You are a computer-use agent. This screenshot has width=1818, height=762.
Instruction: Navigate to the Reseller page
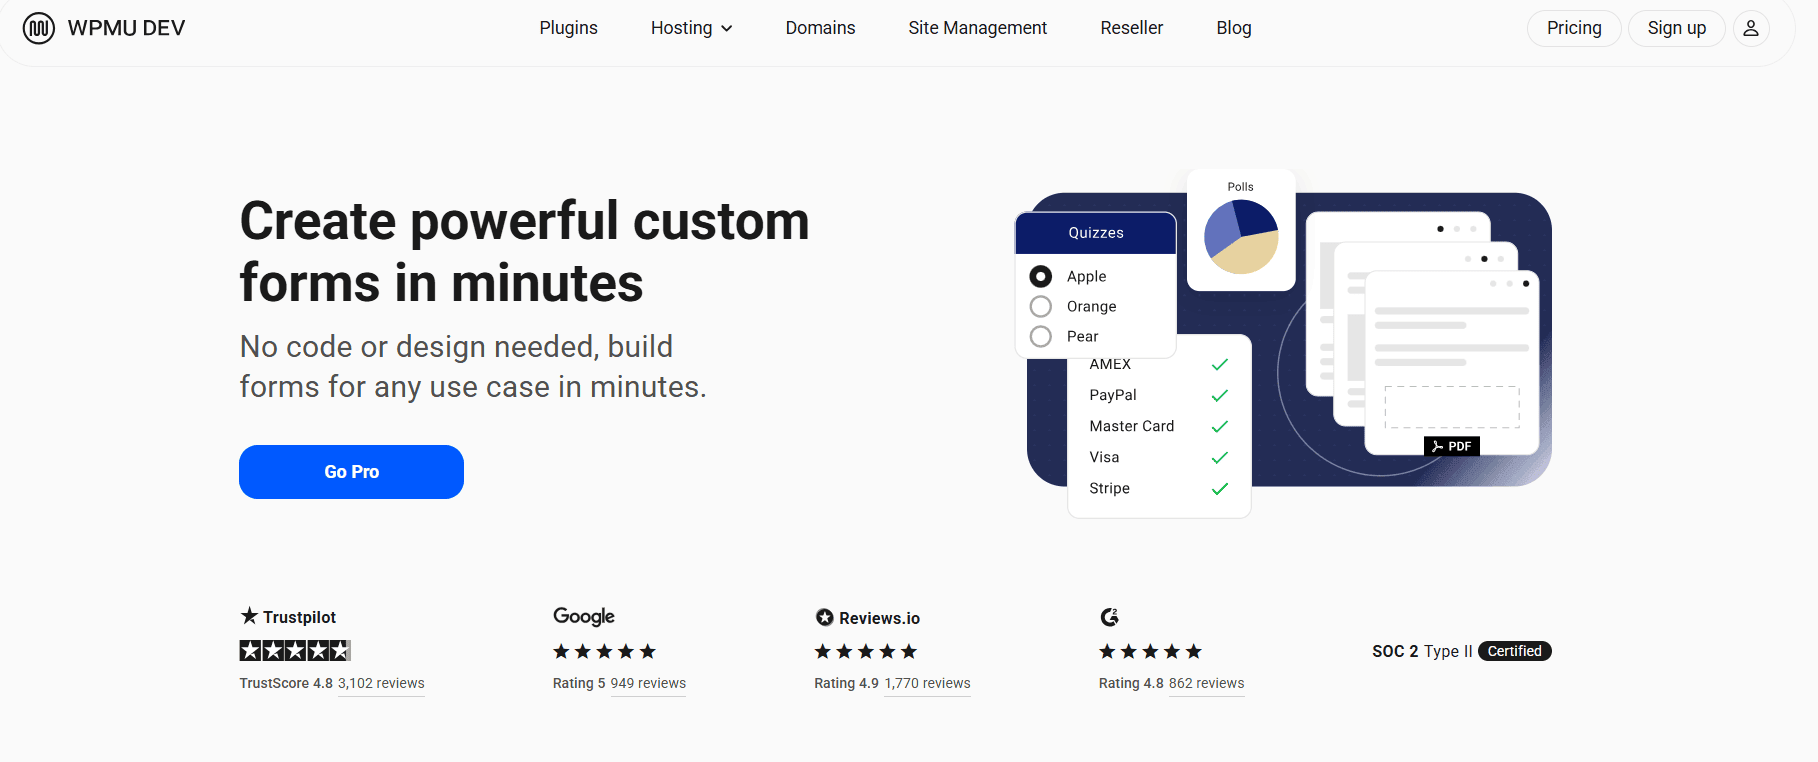click(x=1132, y=28)
